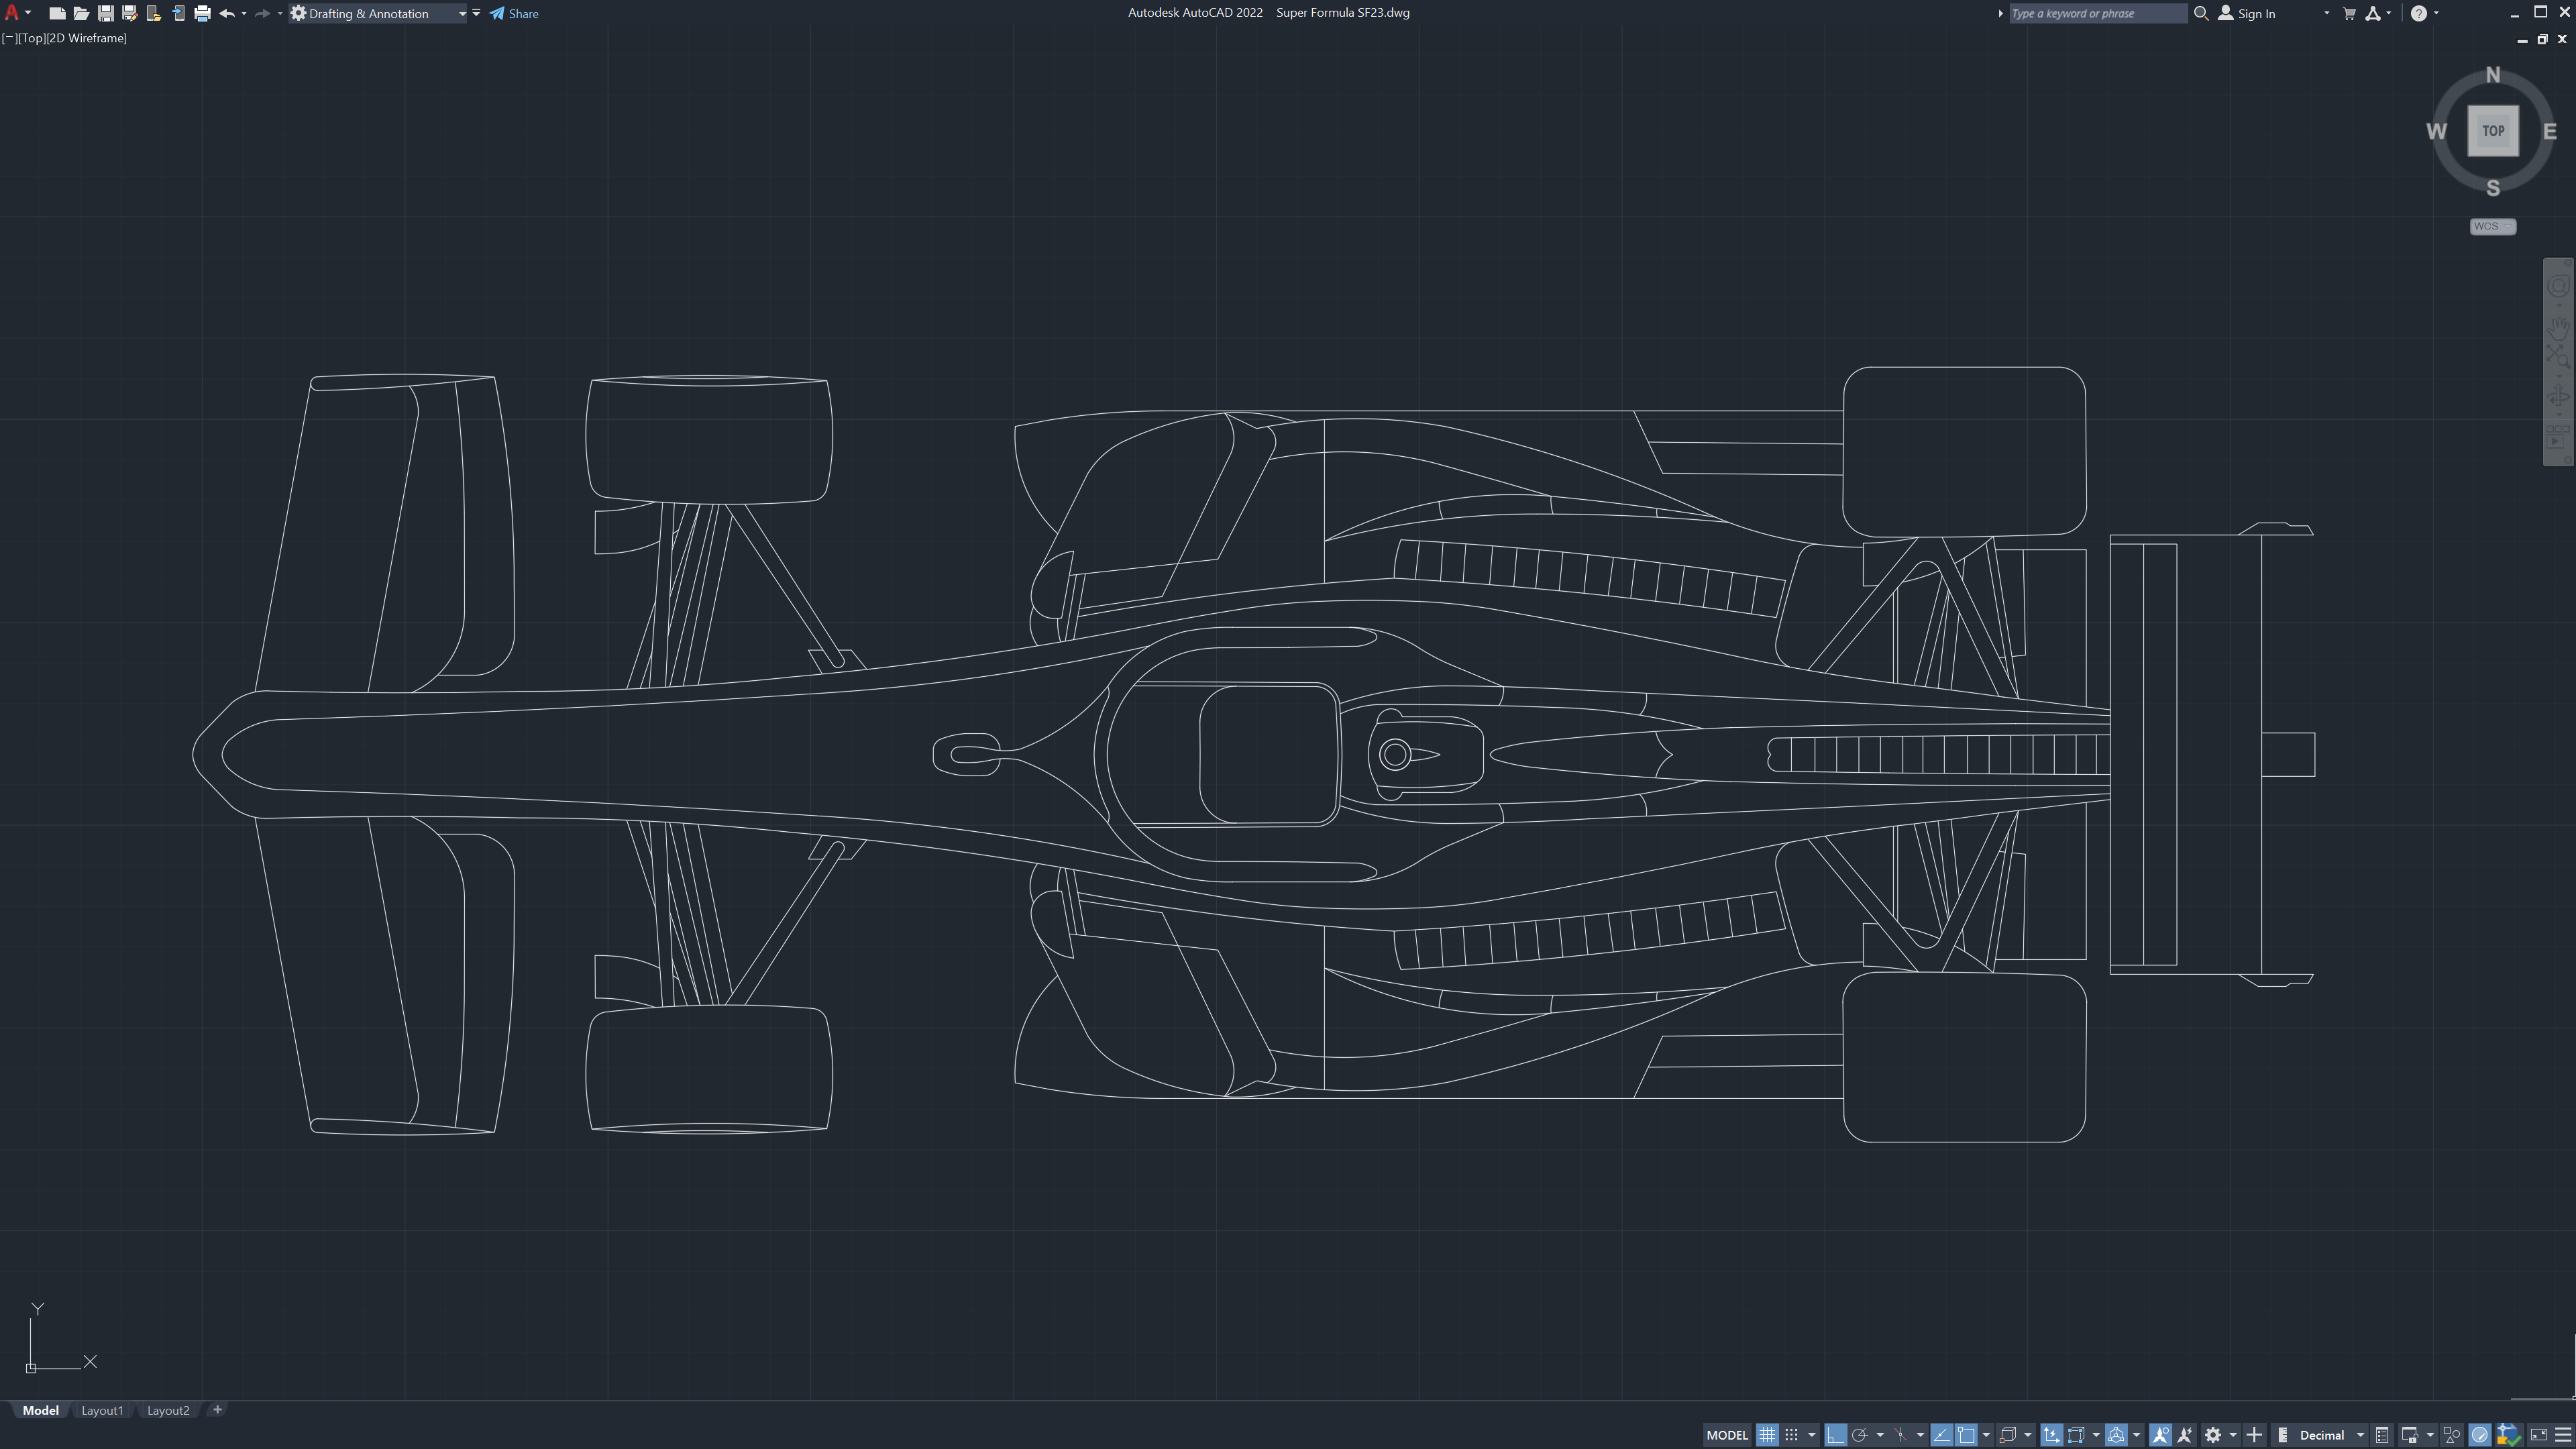2576x1449 pixels.
Task: Open 2D object snap settings arrow
Action: click(1986, 1435)
